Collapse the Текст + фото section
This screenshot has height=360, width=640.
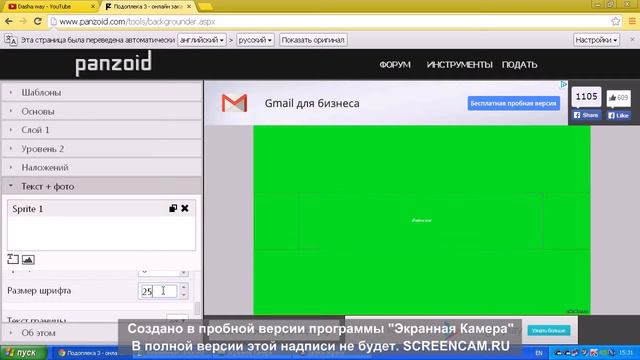click(102, 186)
